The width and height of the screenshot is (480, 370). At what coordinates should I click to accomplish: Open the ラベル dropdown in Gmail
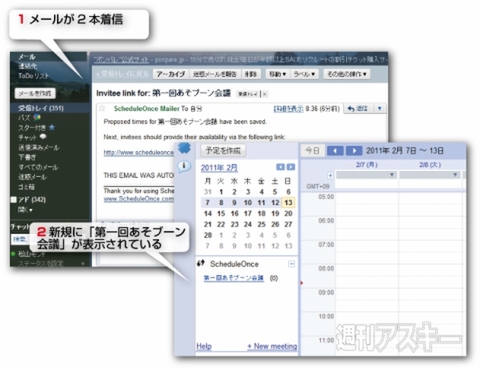pos(305,74)
